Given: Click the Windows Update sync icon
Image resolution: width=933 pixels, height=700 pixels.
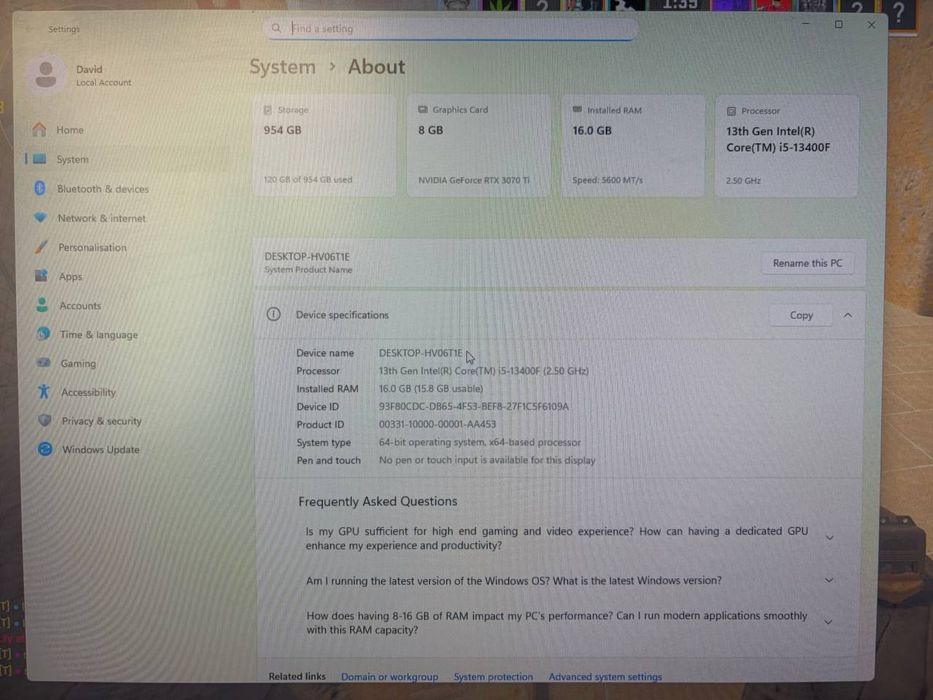Looking at the screenshot, I should click(45, 449).
